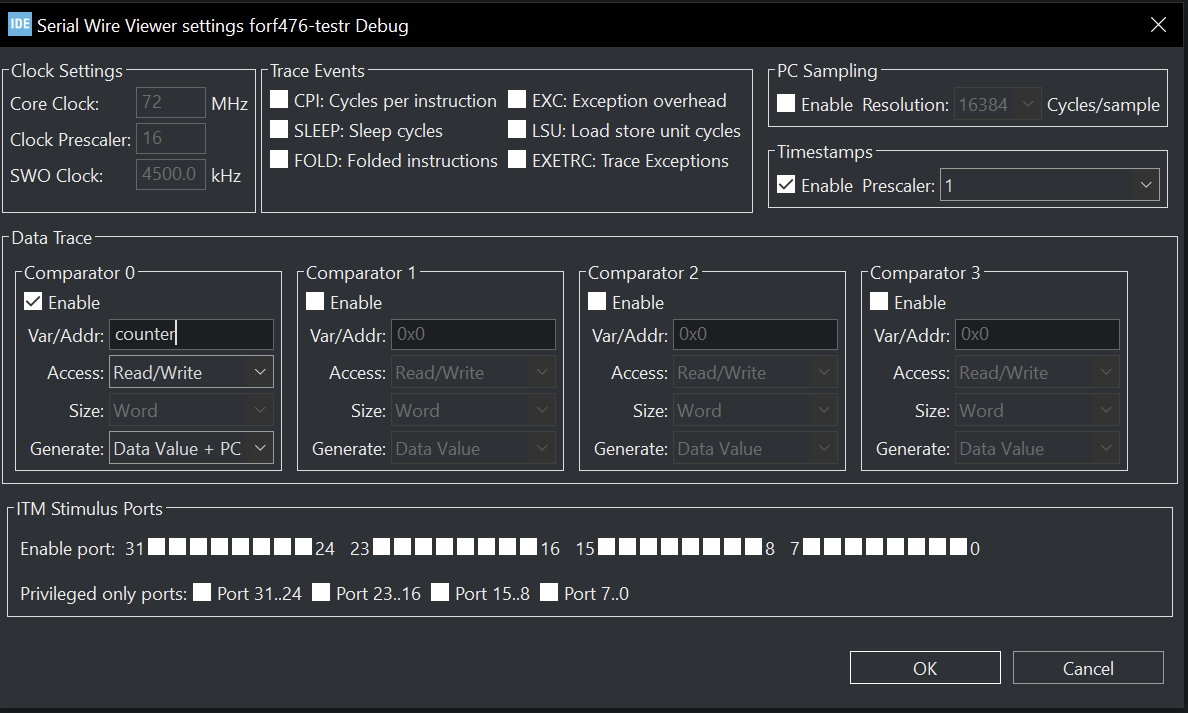Click Comparator 0 Var/Addr input field
This screenshot has width=1188, height=713.
191,334
